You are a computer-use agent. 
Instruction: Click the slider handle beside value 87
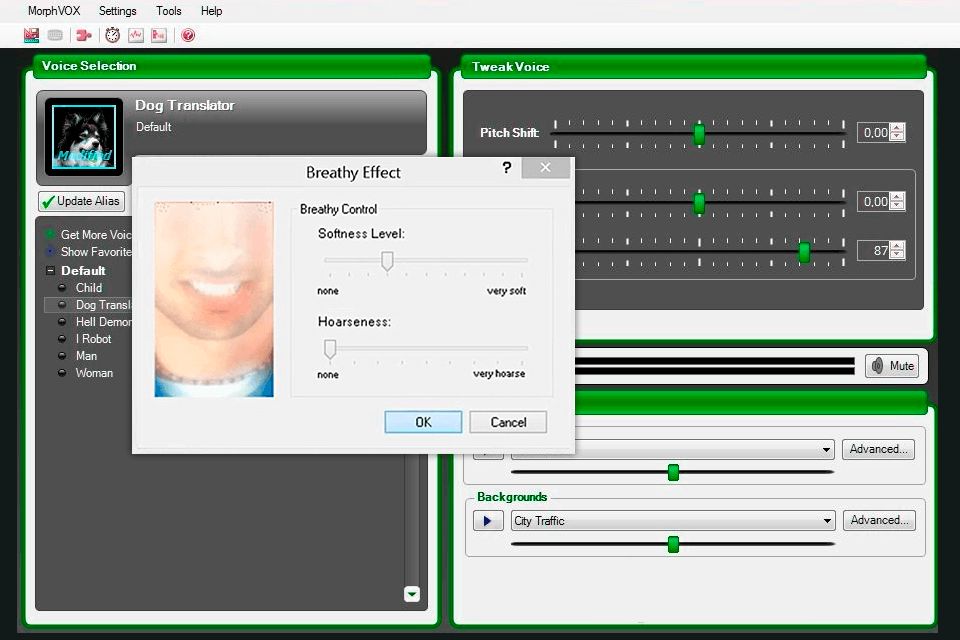(804, 252)
